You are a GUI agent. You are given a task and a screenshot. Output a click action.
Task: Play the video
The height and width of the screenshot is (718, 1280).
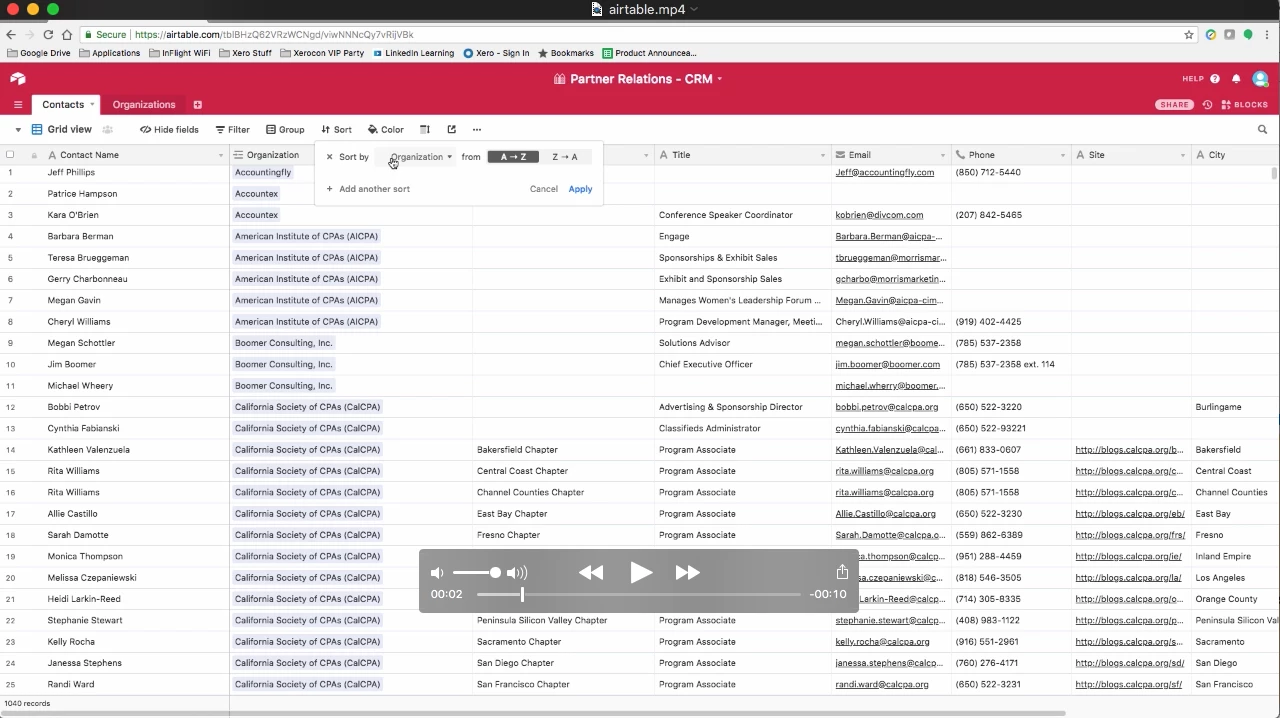click(x=640, y=572)
